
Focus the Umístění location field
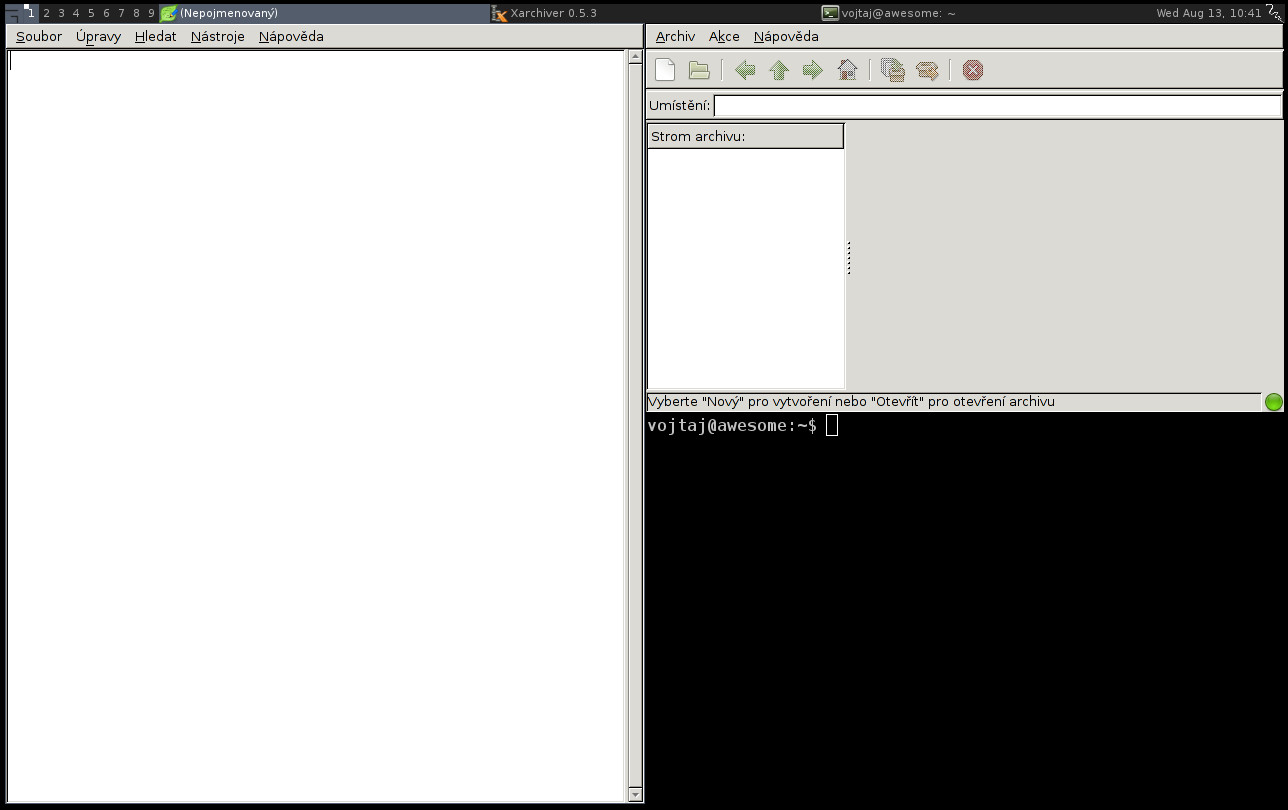(997, 106)
